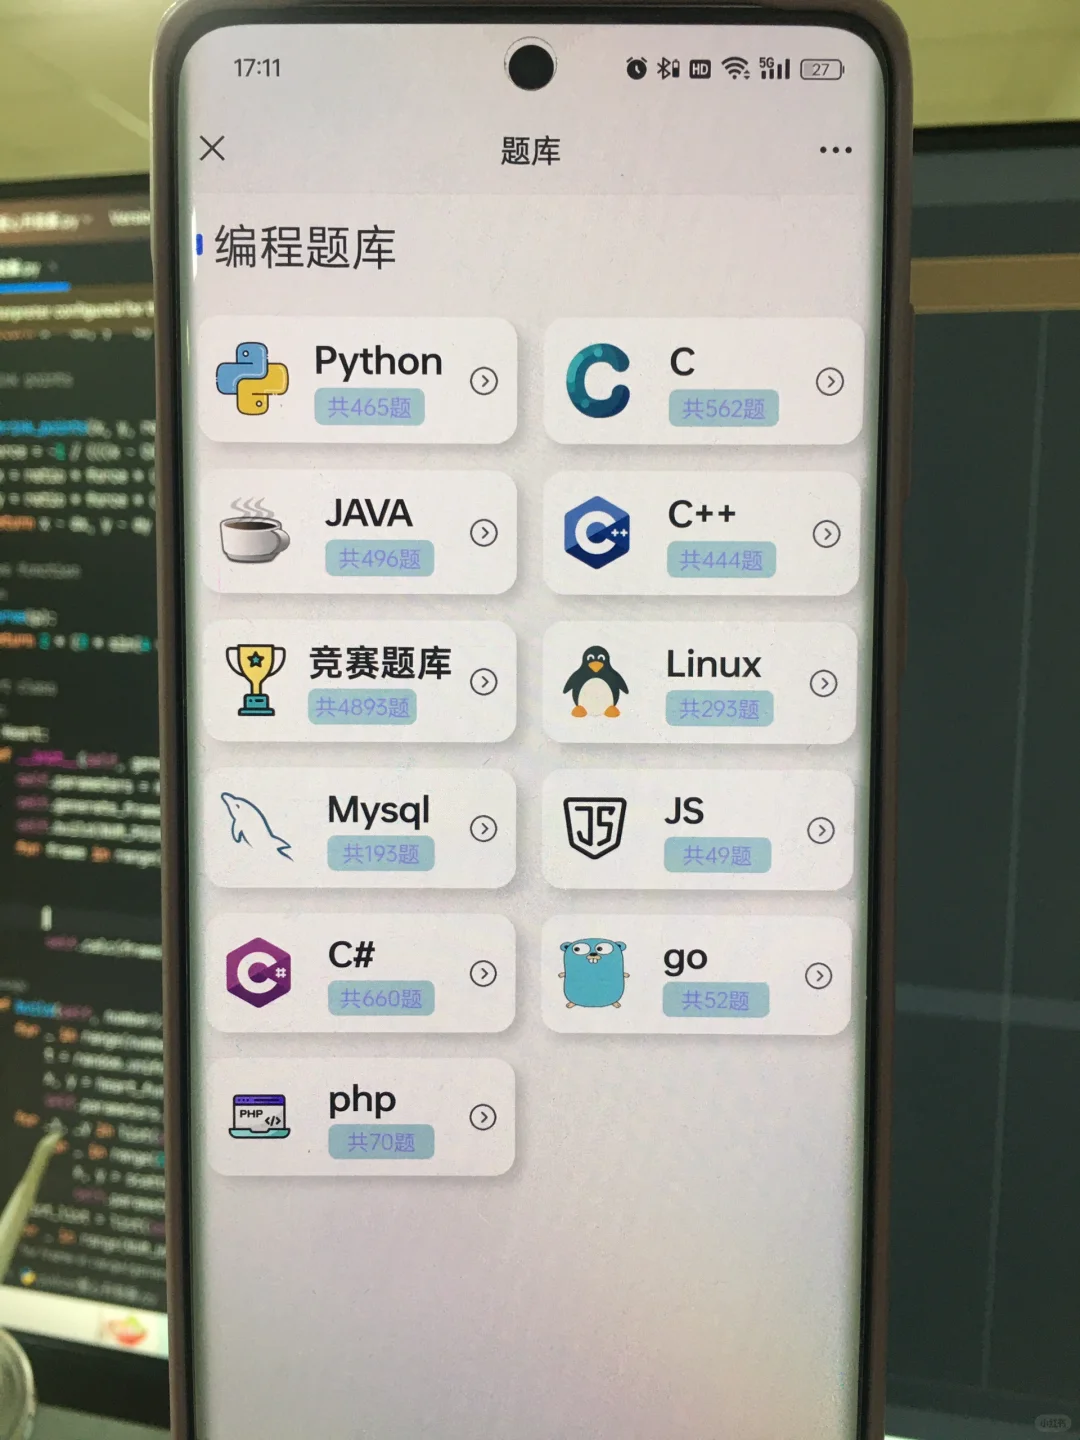1080x1440 pixels.
Task: Select the C# title text
Action: [x=351, y=955]
